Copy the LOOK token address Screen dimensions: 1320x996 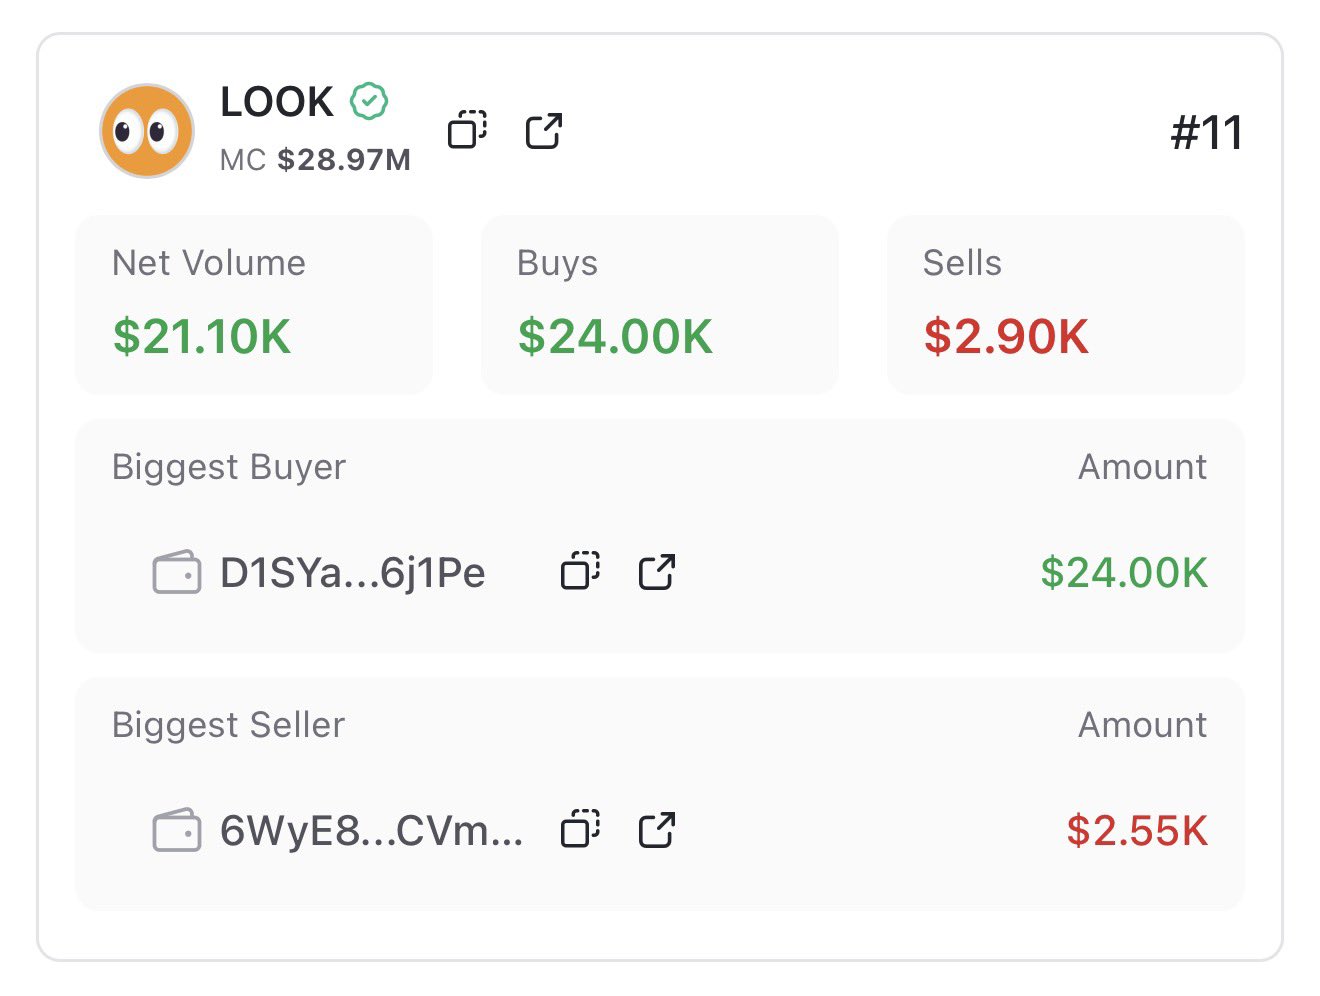pos(467,130)
